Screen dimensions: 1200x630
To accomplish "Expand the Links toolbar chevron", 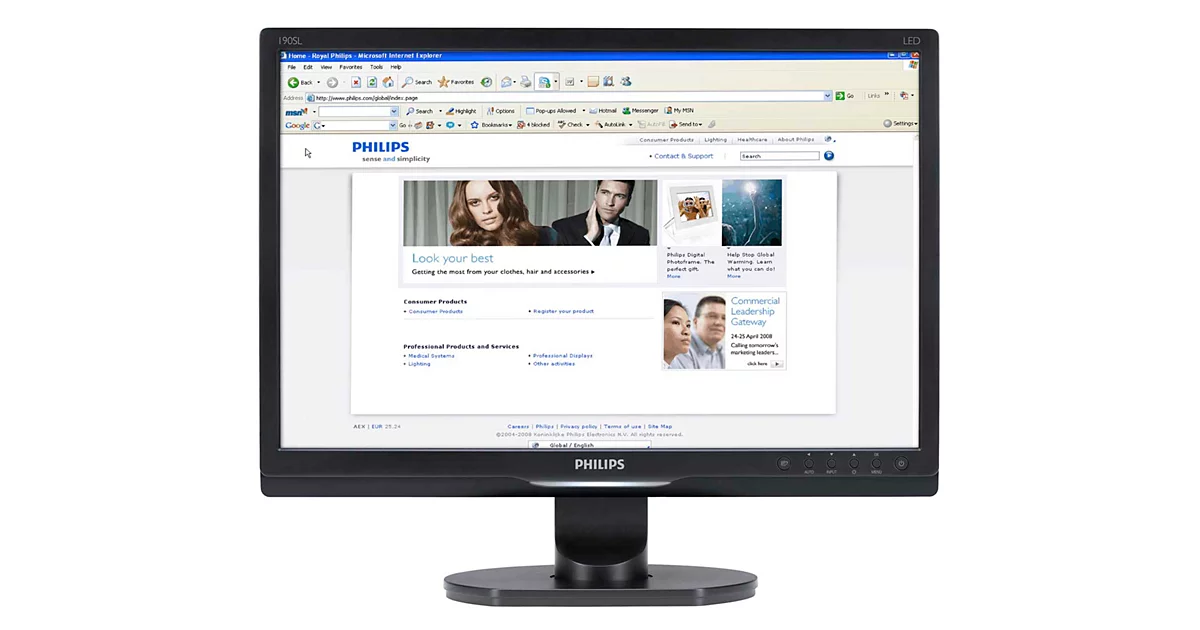I will tap(887, 94).
